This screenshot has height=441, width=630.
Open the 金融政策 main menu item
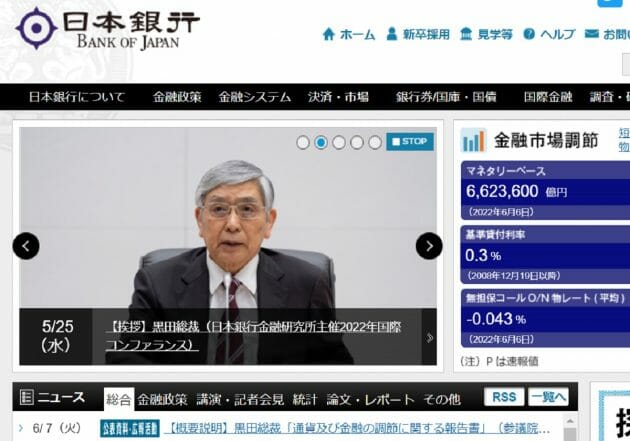click(x=177, y=97)
